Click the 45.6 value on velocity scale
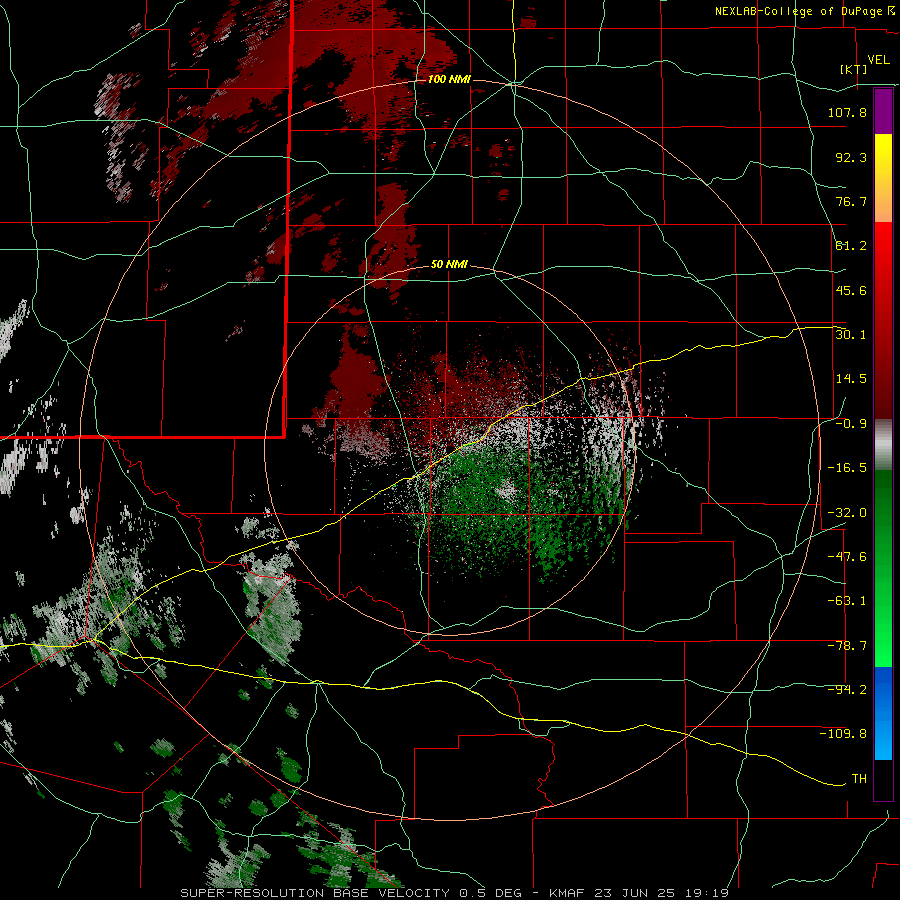This screenshot has height=900, width=900. 851,290
